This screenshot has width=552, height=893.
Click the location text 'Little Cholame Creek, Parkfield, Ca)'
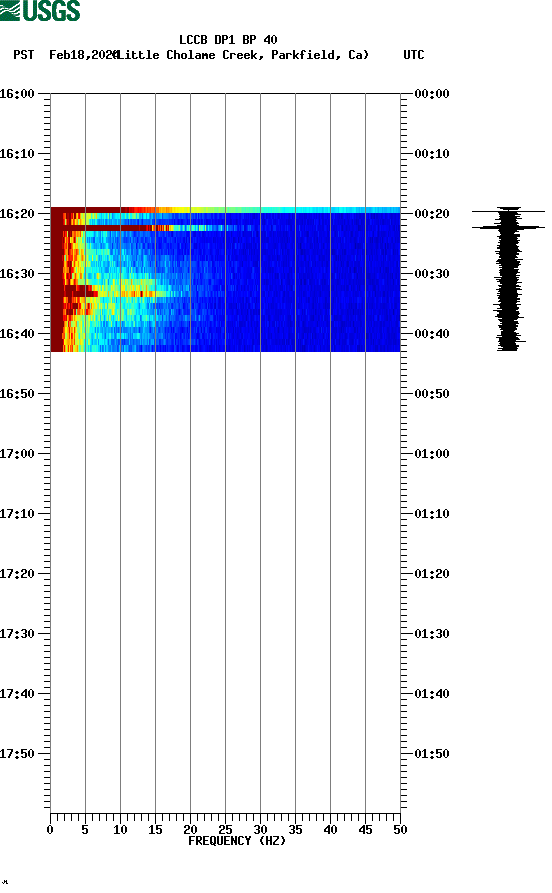pyautogui.click(x=243, y=55)
